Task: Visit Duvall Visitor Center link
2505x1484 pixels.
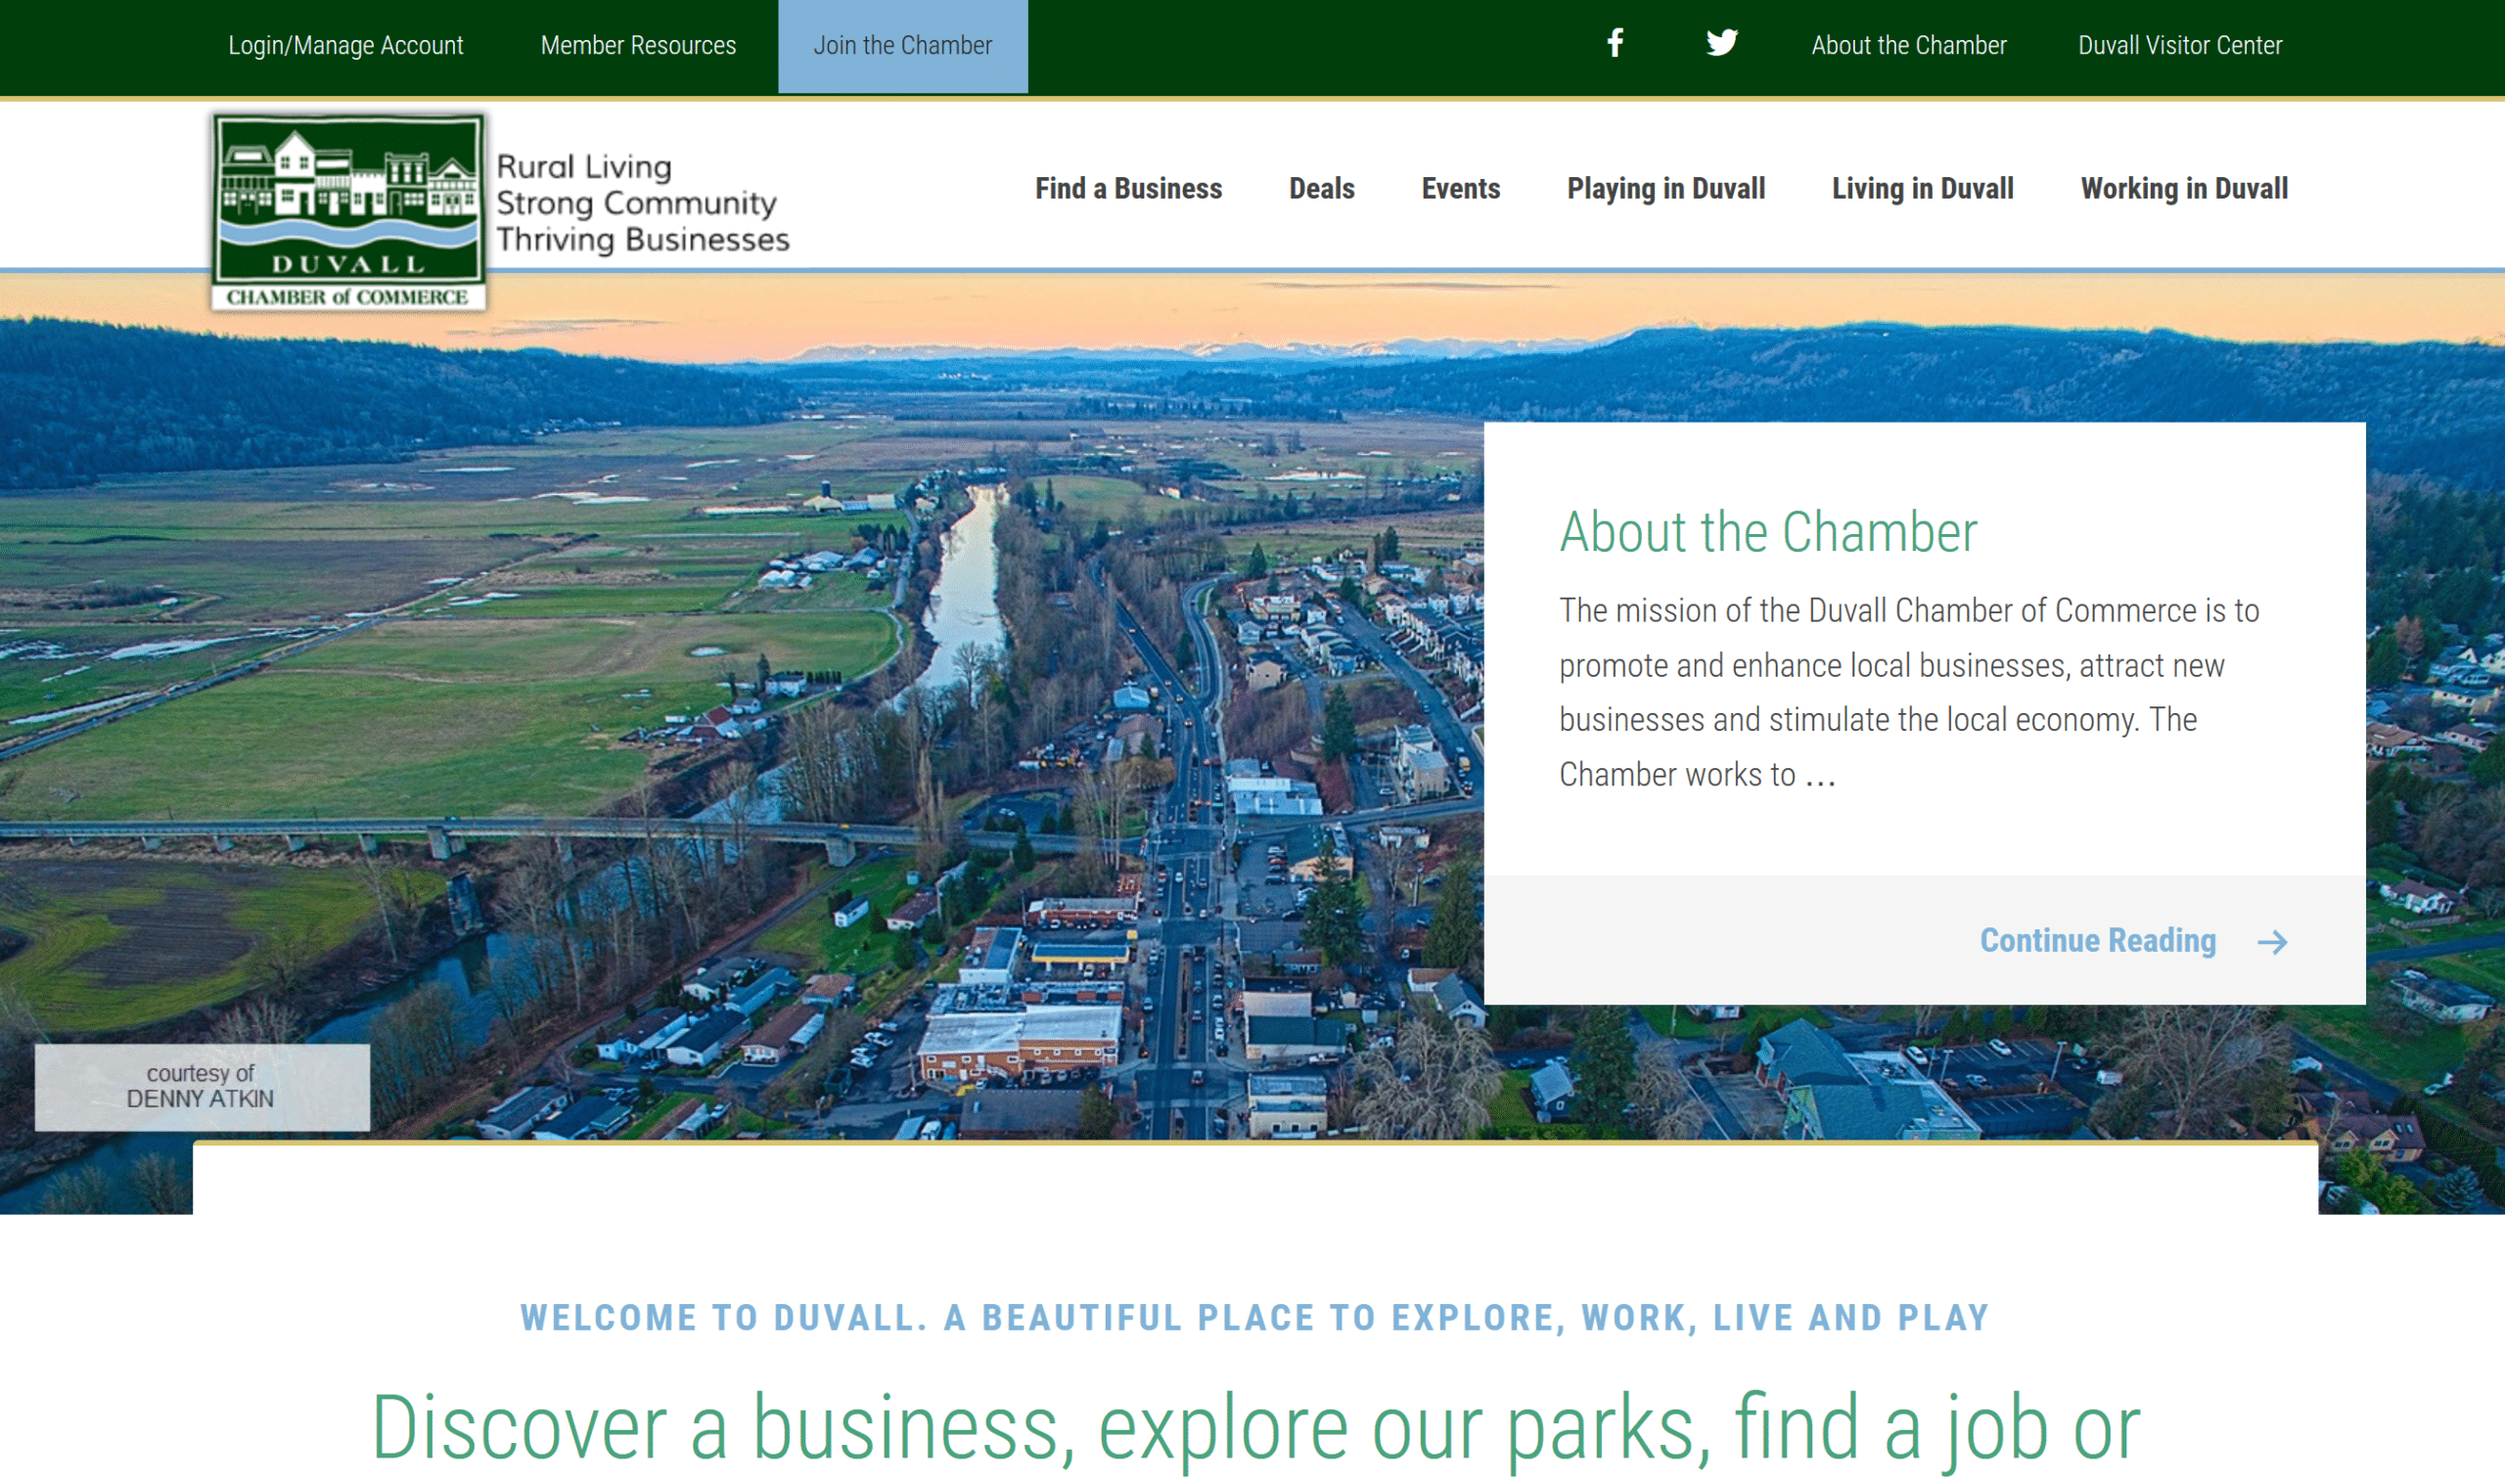Action: (2179, 46)
